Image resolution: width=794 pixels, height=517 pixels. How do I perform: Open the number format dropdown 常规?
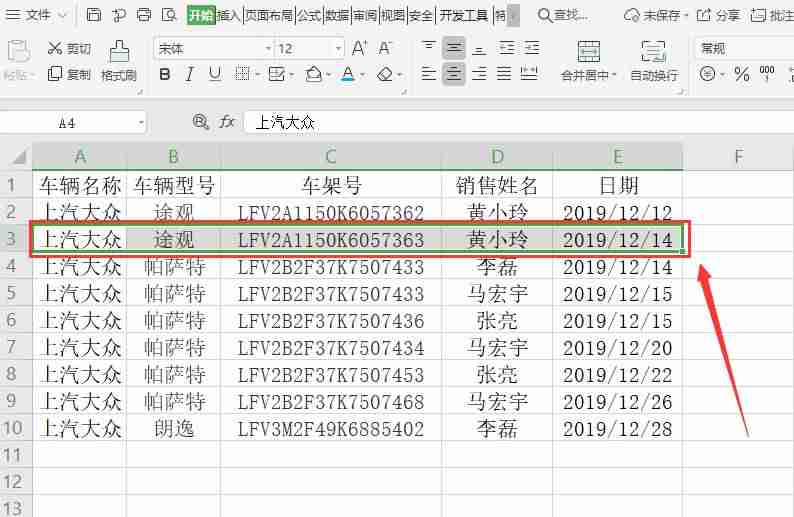click(743, 49)
